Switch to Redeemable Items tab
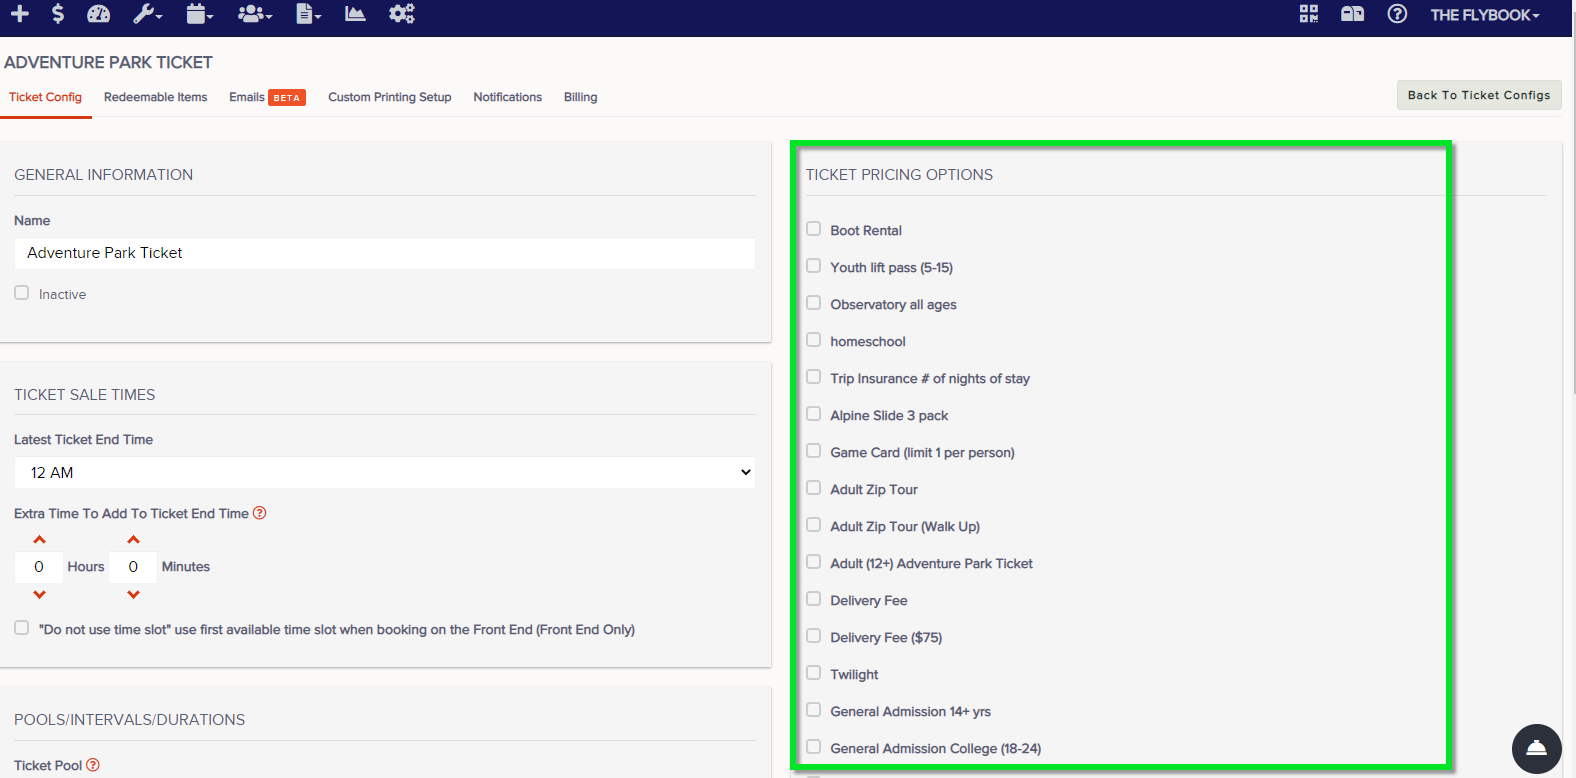This screenshot has height=778, width=1576. point(155,97)
